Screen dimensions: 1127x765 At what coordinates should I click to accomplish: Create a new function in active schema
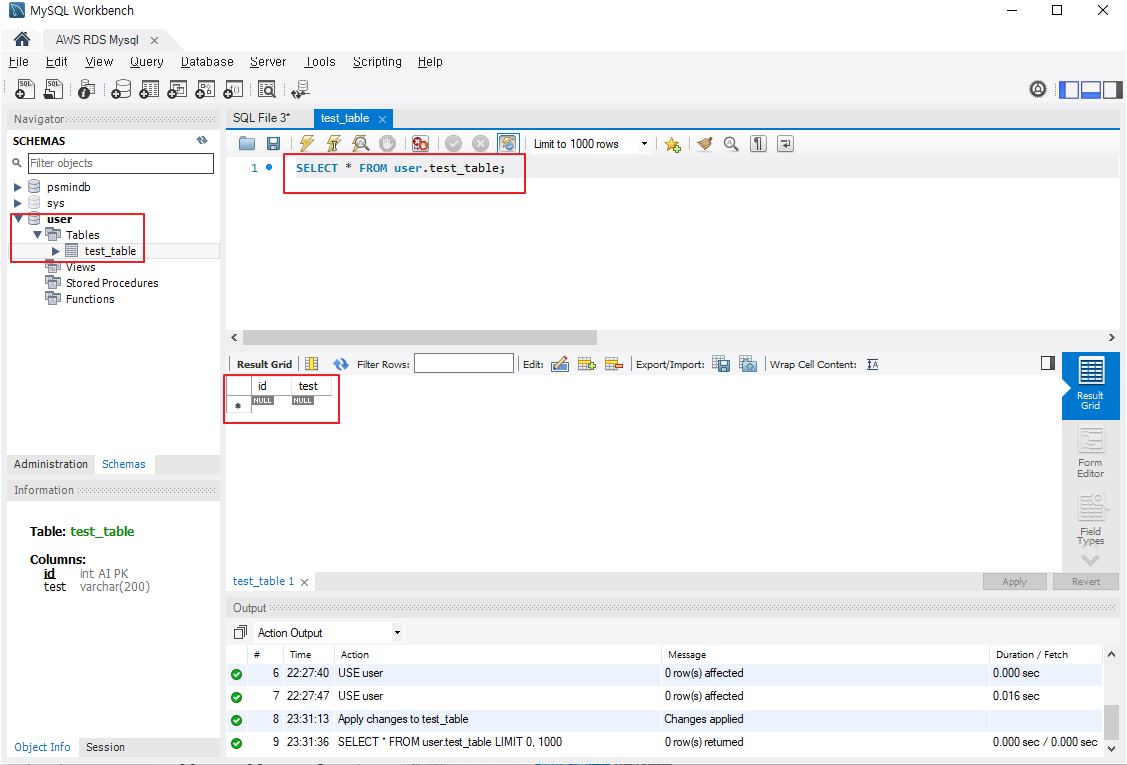233,89
